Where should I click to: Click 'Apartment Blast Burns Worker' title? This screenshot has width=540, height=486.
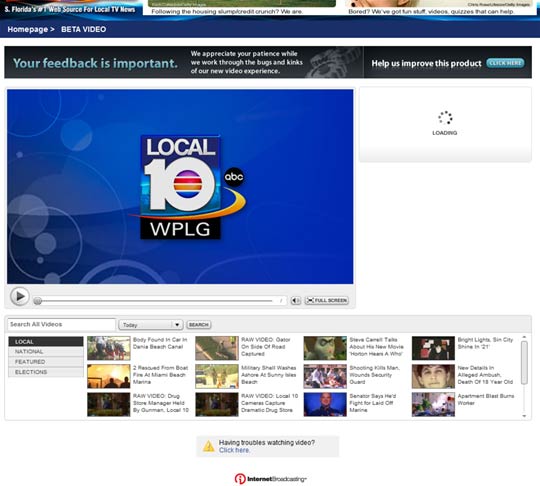[x=486, y=400]
